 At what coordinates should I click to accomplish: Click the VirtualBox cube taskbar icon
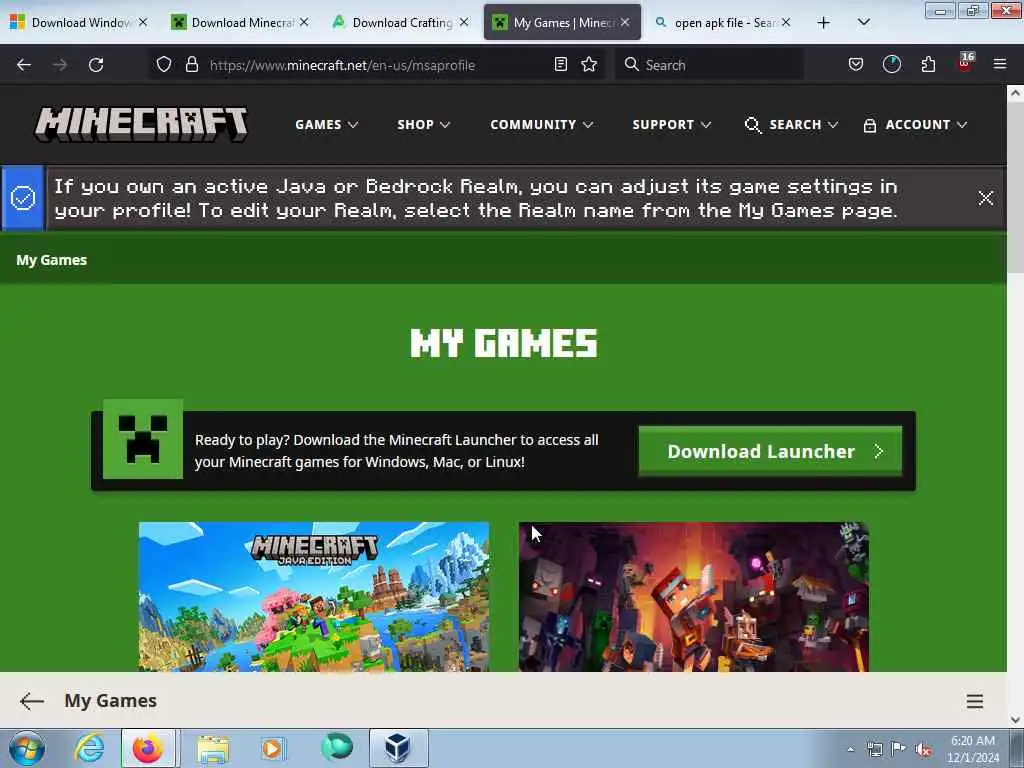pos(398,748)
